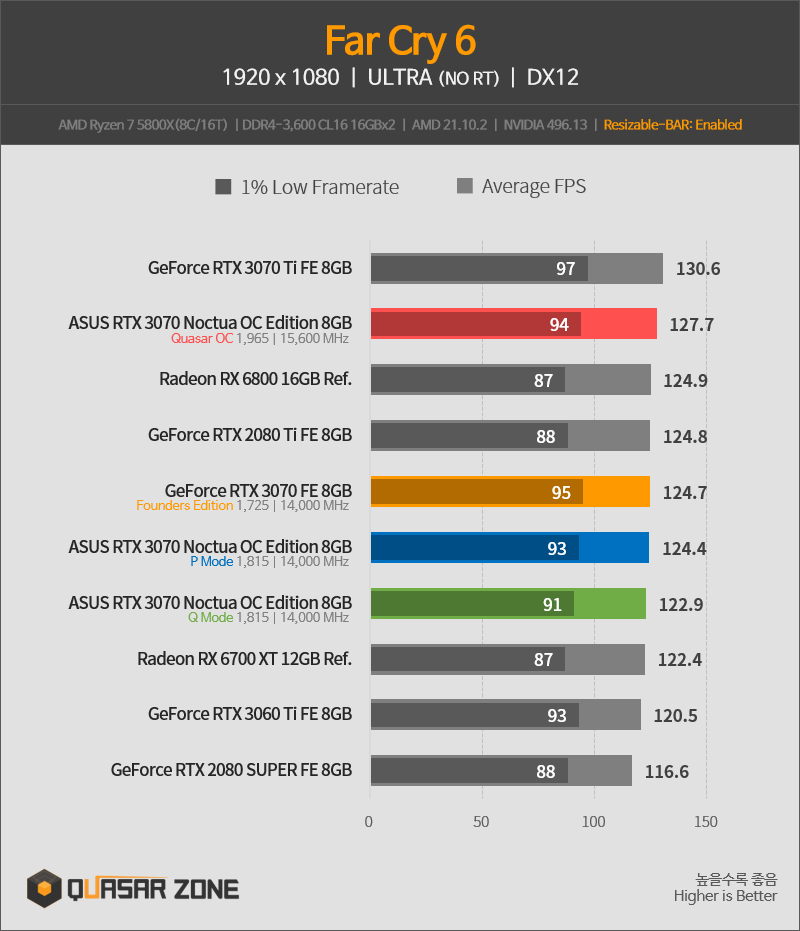Click the GeForce RTX 2080 SUPER bar
This screenshot has height=931, width=800.
click(501, 771)
